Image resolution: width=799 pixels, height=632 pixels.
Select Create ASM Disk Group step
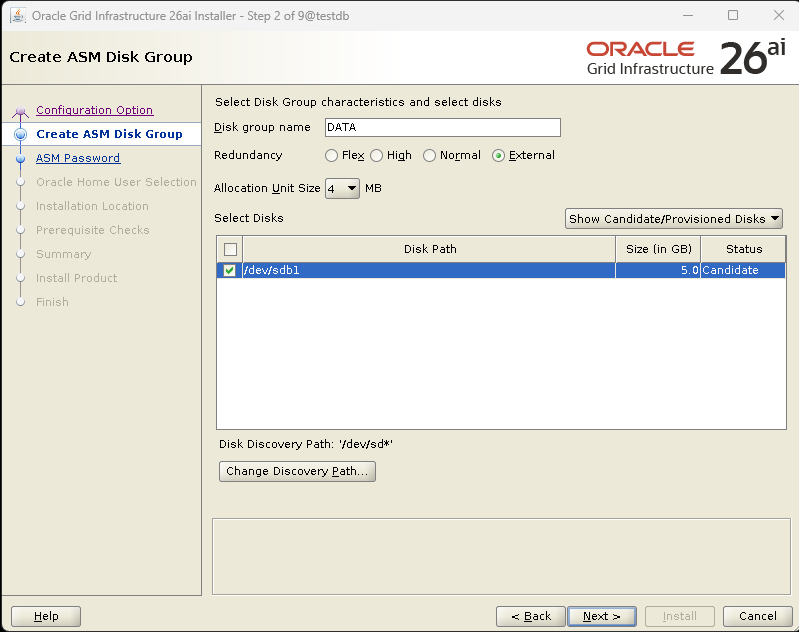click(109, 134)
